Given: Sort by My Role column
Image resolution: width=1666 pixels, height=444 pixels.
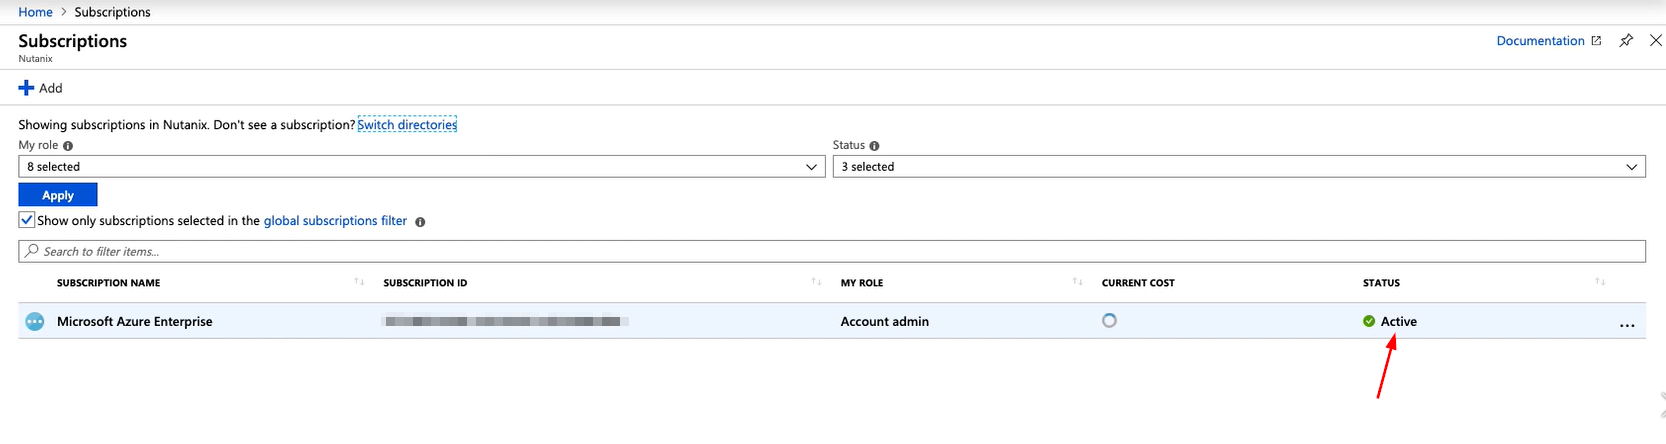Looking at the screenshot, I should 1077,282.
